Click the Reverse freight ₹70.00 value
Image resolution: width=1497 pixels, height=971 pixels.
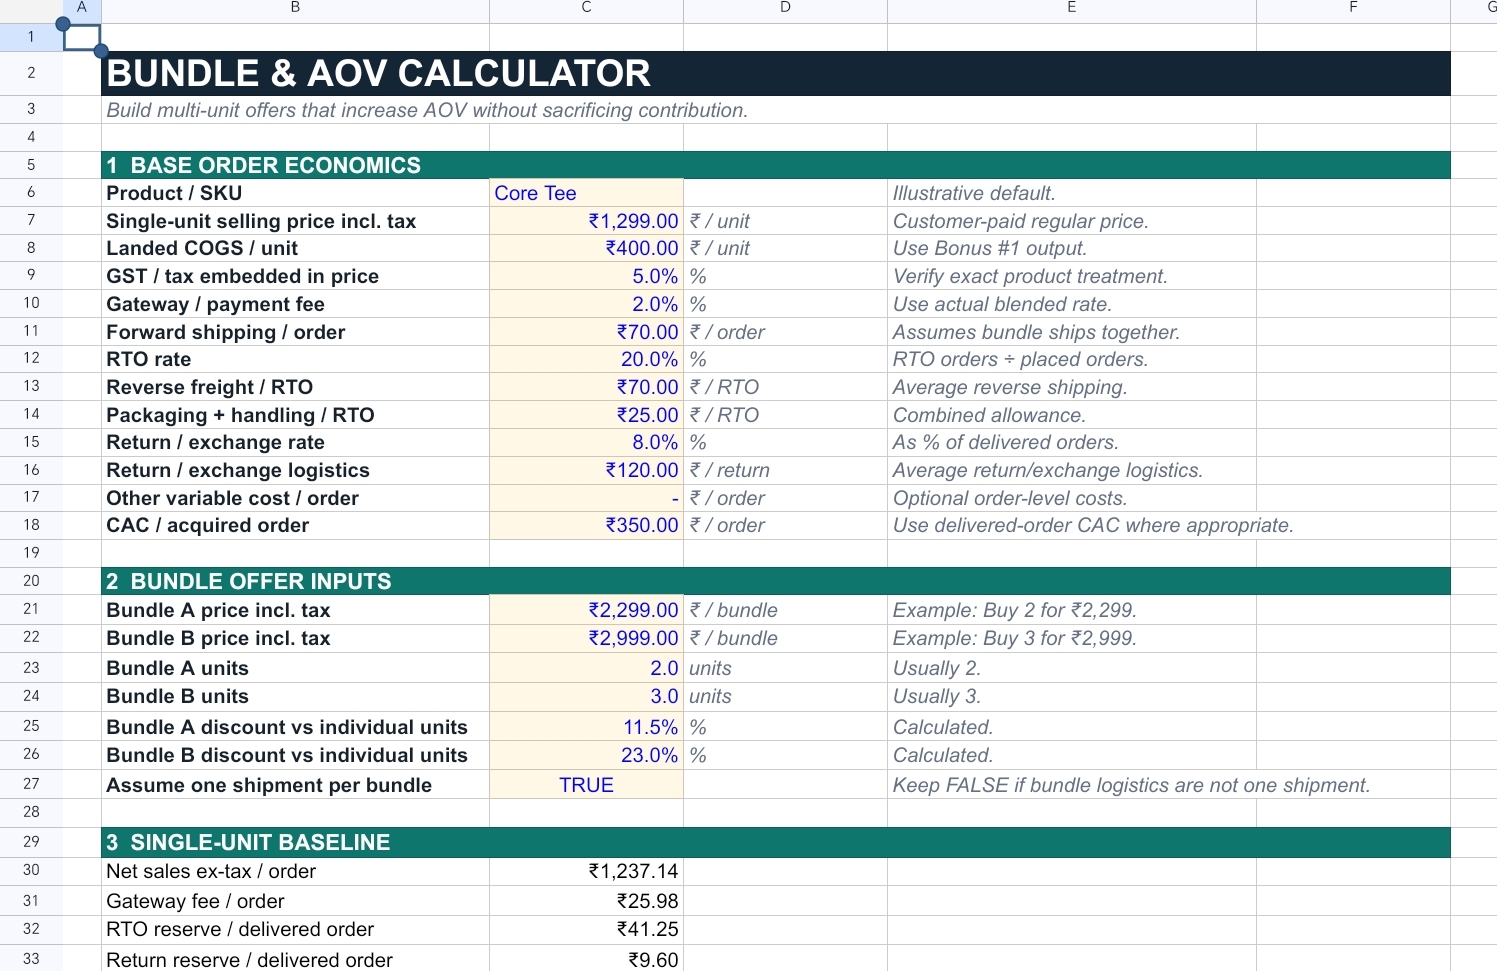click(647, 387)
